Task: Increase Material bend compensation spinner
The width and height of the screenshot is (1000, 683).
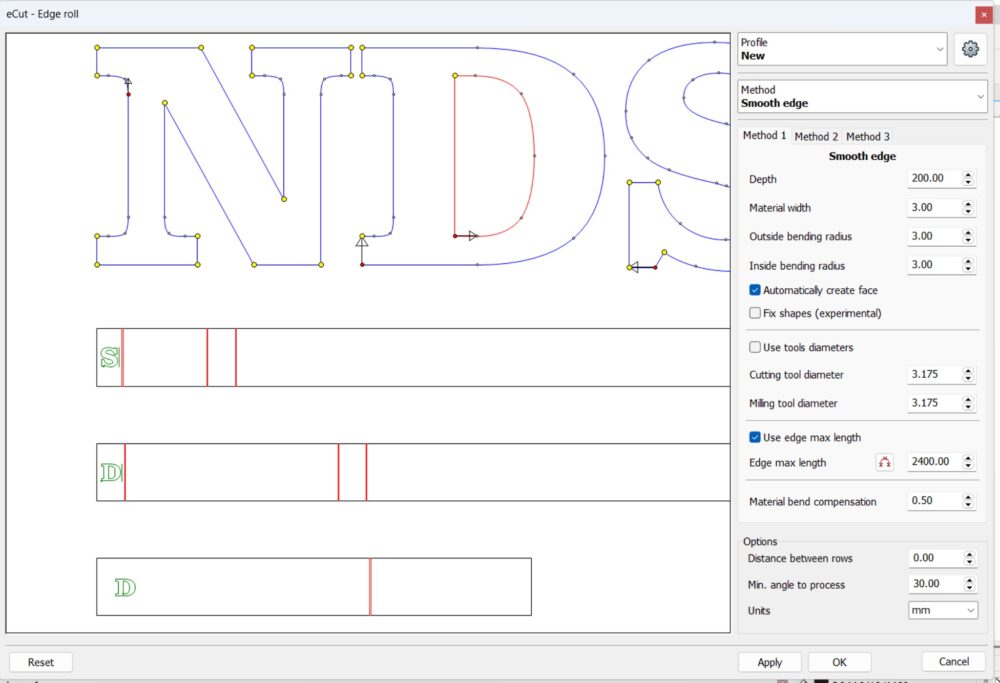Action: point(968,497)
